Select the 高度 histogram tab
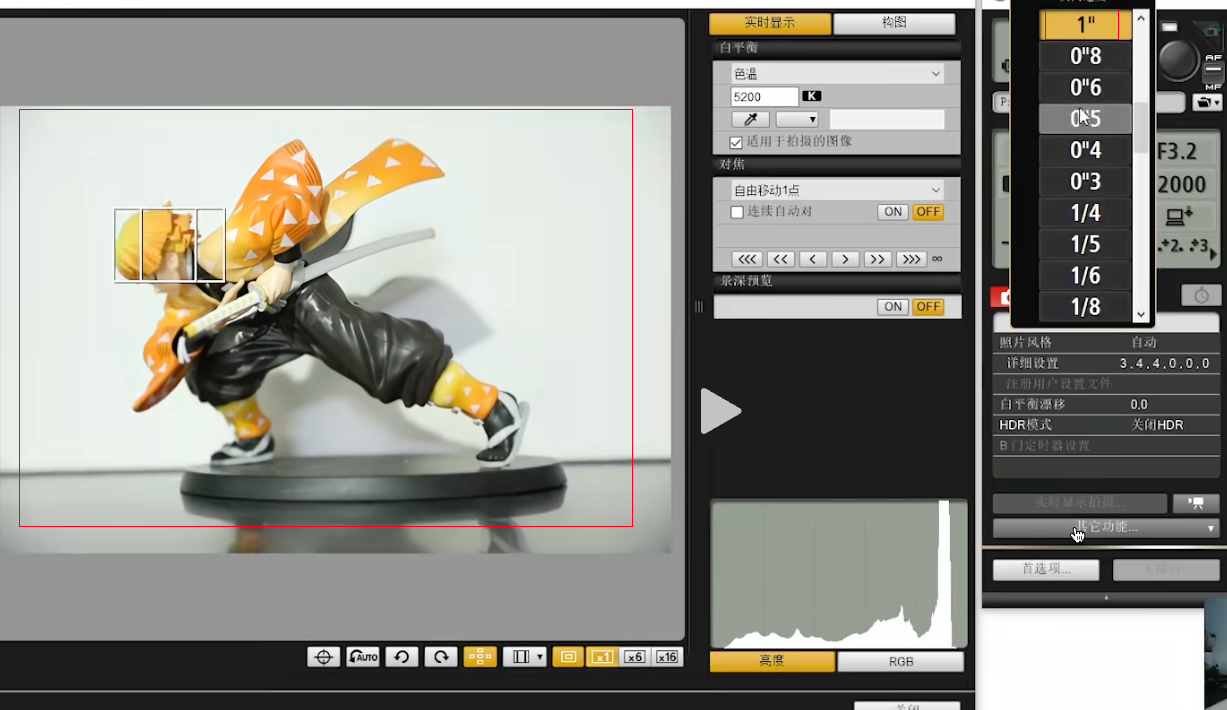Viewport: 1227px width, 710px height. [x=772, y=661]
